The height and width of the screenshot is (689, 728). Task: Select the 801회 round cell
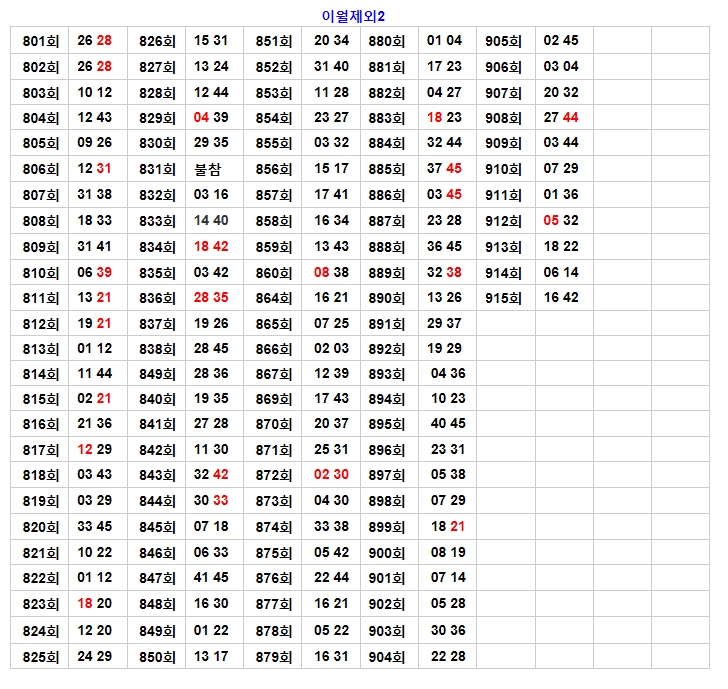(40, 41)
